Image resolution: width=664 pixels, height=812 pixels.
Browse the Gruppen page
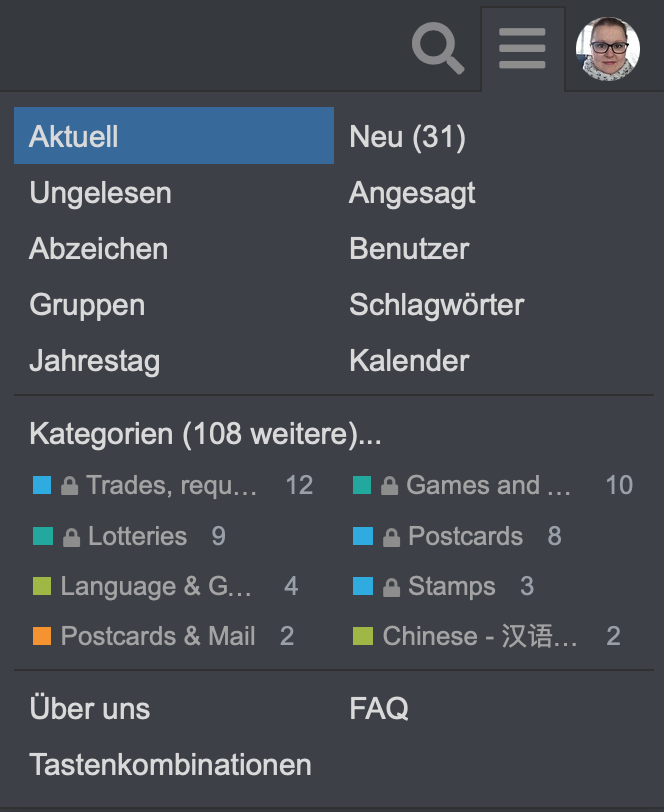[87, 304]
